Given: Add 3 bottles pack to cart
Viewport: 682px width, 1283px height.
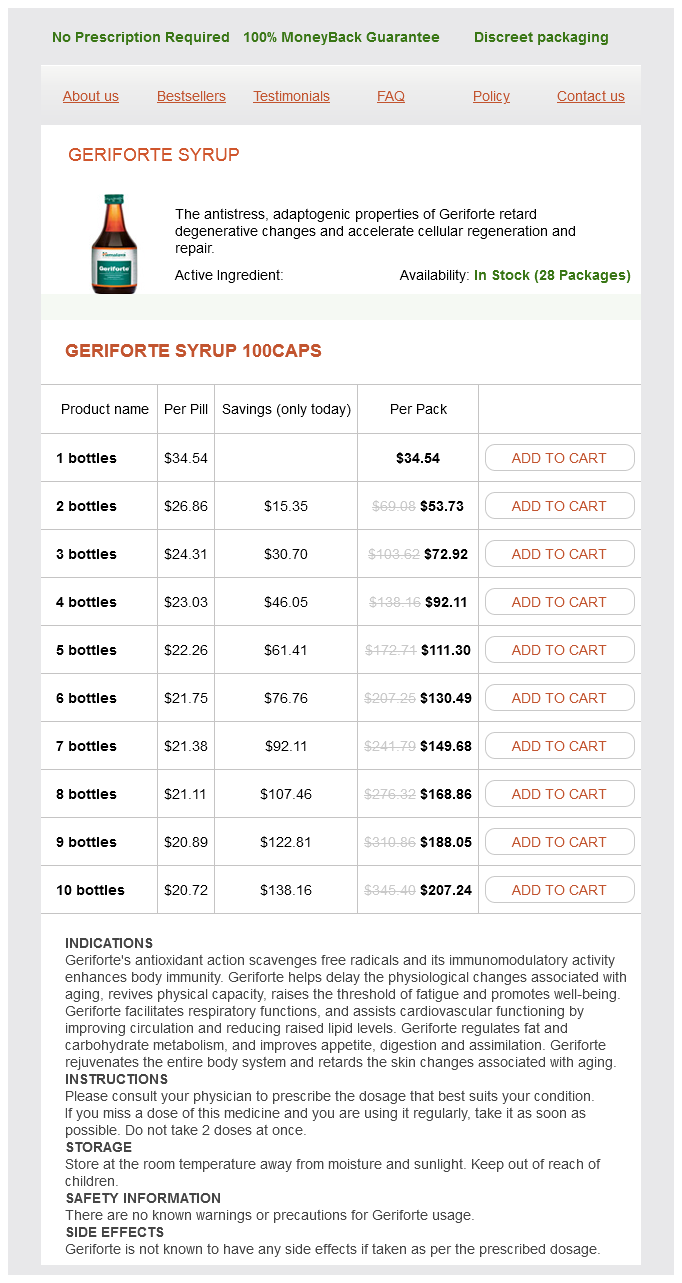Looking at the screenshot, I should 559,554.
